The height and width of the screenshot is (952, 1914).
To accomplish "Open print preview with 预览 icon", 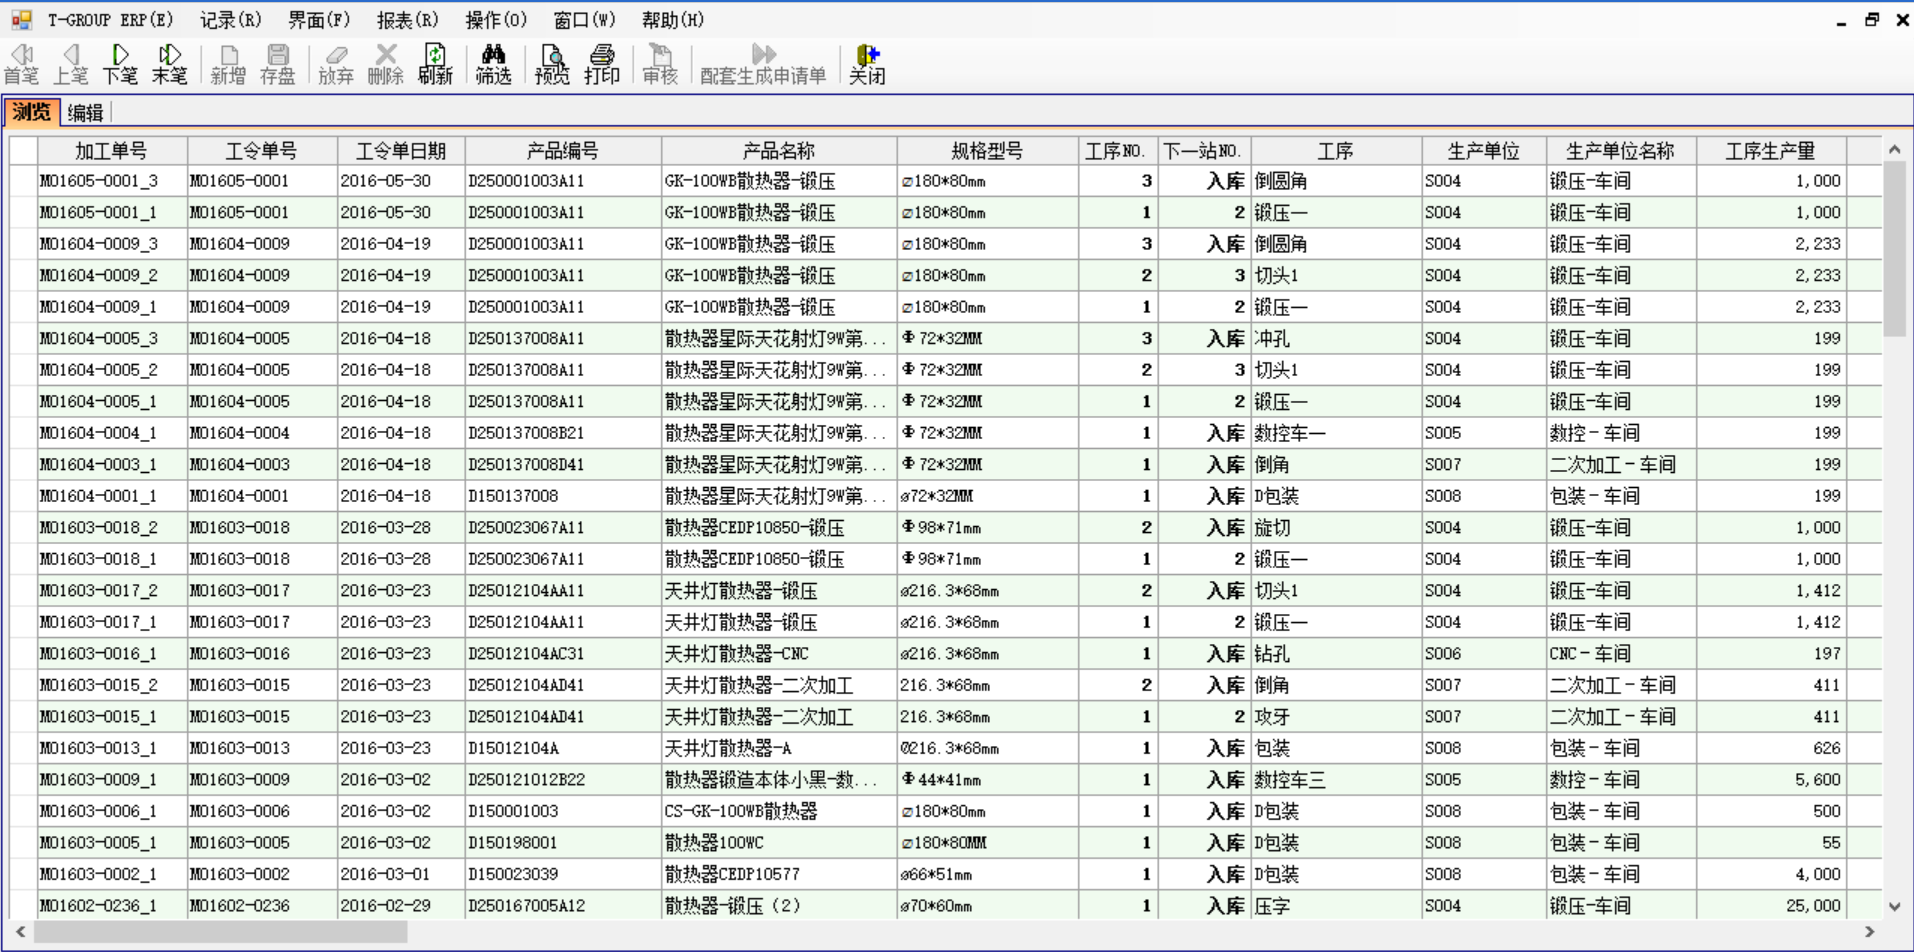I will pyautogui.click(x=552, y=64).
